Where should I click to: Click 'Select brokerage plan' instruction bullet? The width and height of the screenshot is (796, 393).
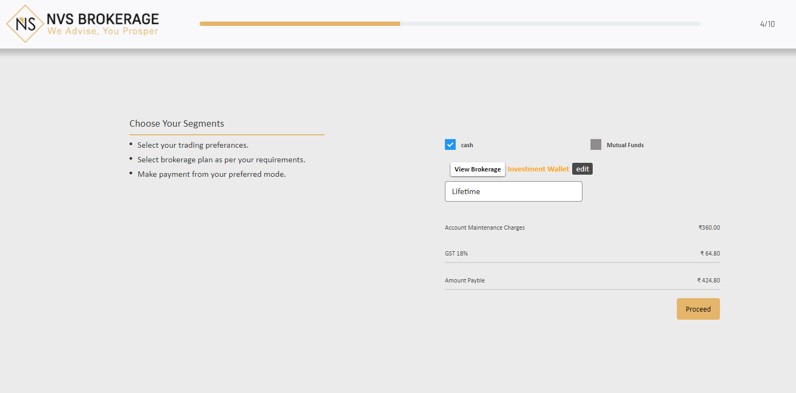(x=221, y=159)
